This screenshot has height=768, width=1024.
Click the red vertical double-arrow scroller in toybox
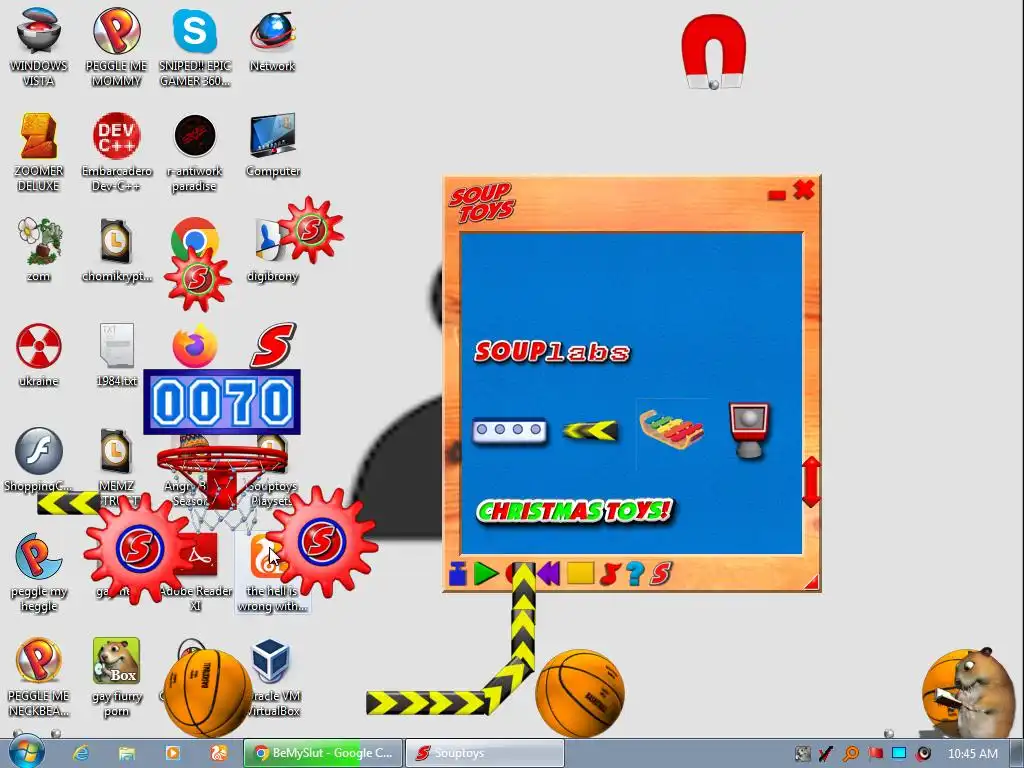(x=811, y=482)
